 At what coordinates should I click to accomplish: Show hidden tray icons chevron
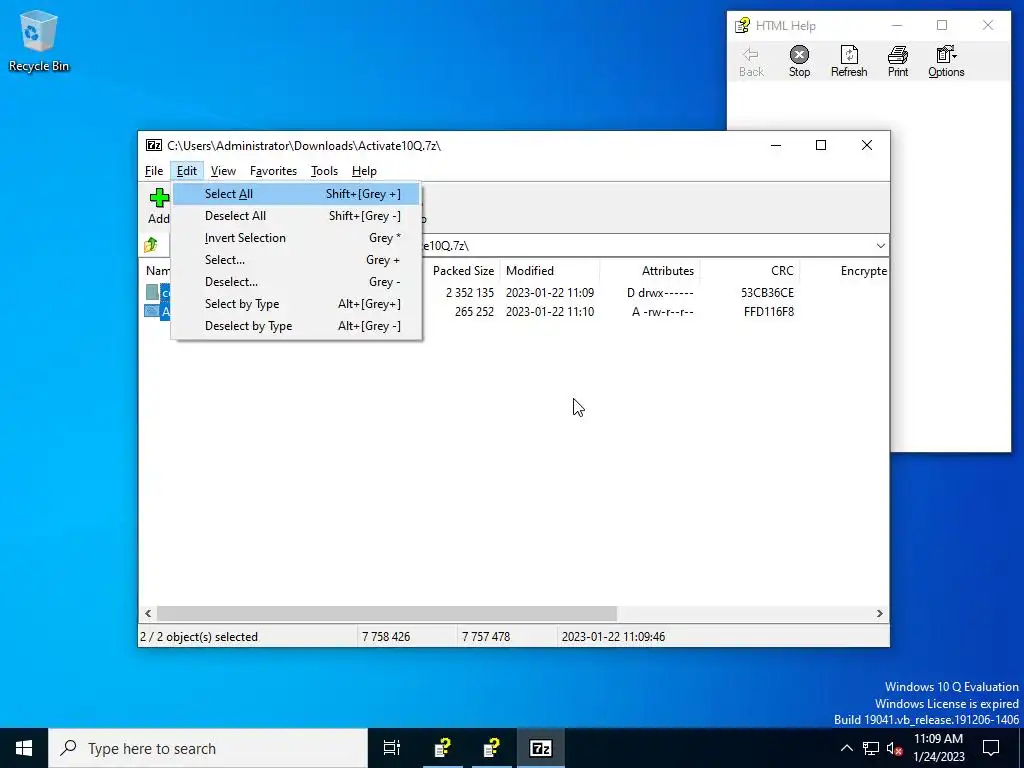tap(846, 748)
